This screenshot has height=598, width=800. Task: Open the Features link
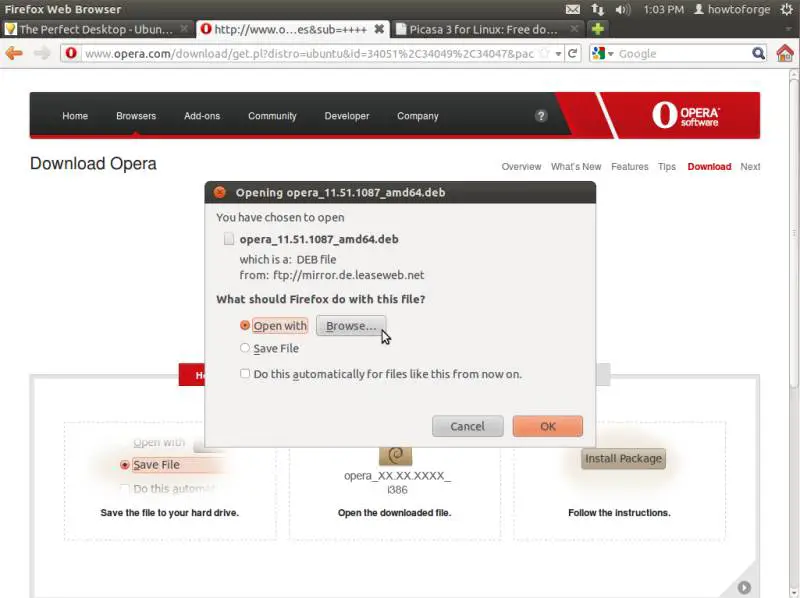tap(630, 166)
